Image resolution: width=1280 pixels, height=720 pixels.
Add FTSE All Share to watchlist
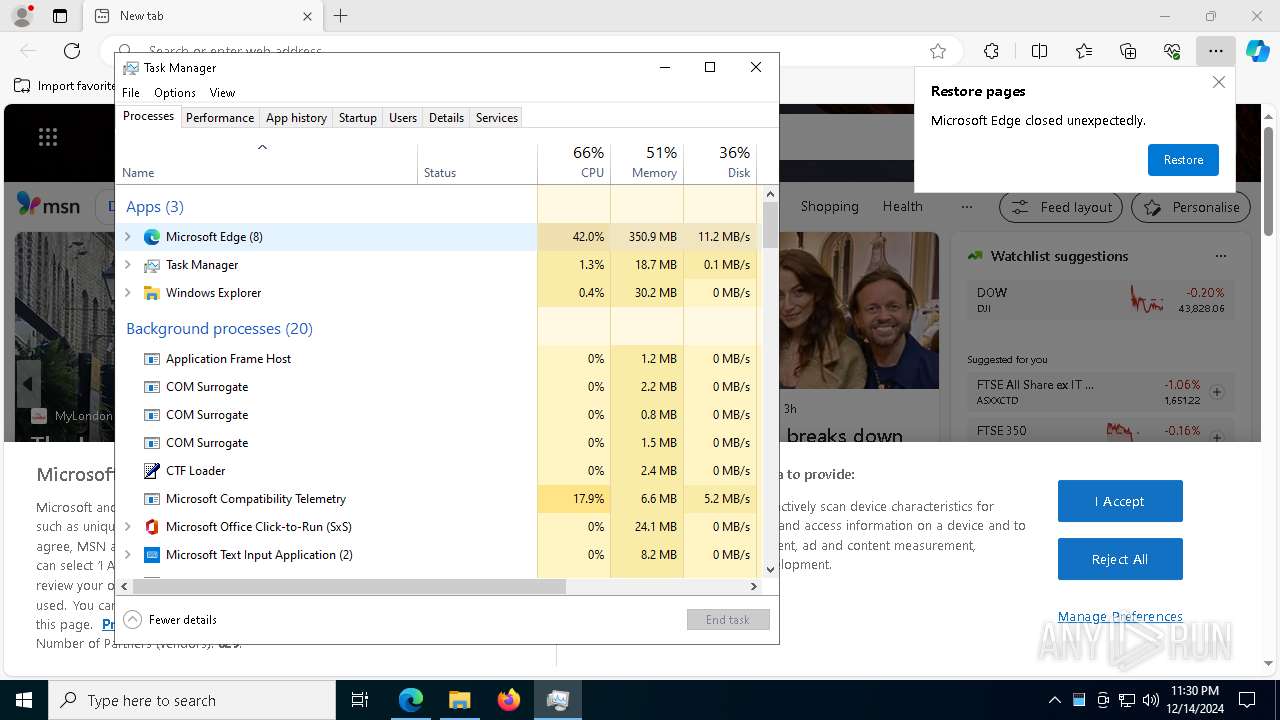click(x=1217, y=392)
